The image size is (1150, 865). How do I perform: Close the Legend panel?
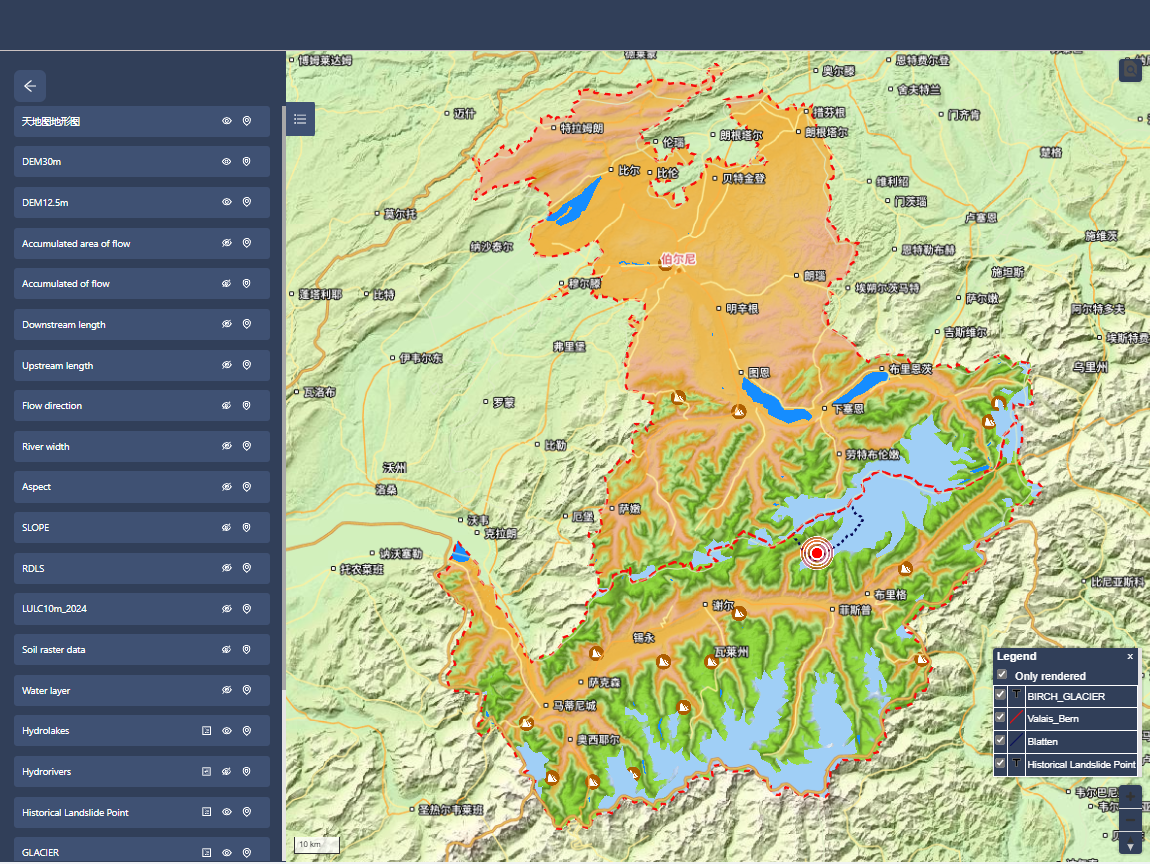point(1130,656)
